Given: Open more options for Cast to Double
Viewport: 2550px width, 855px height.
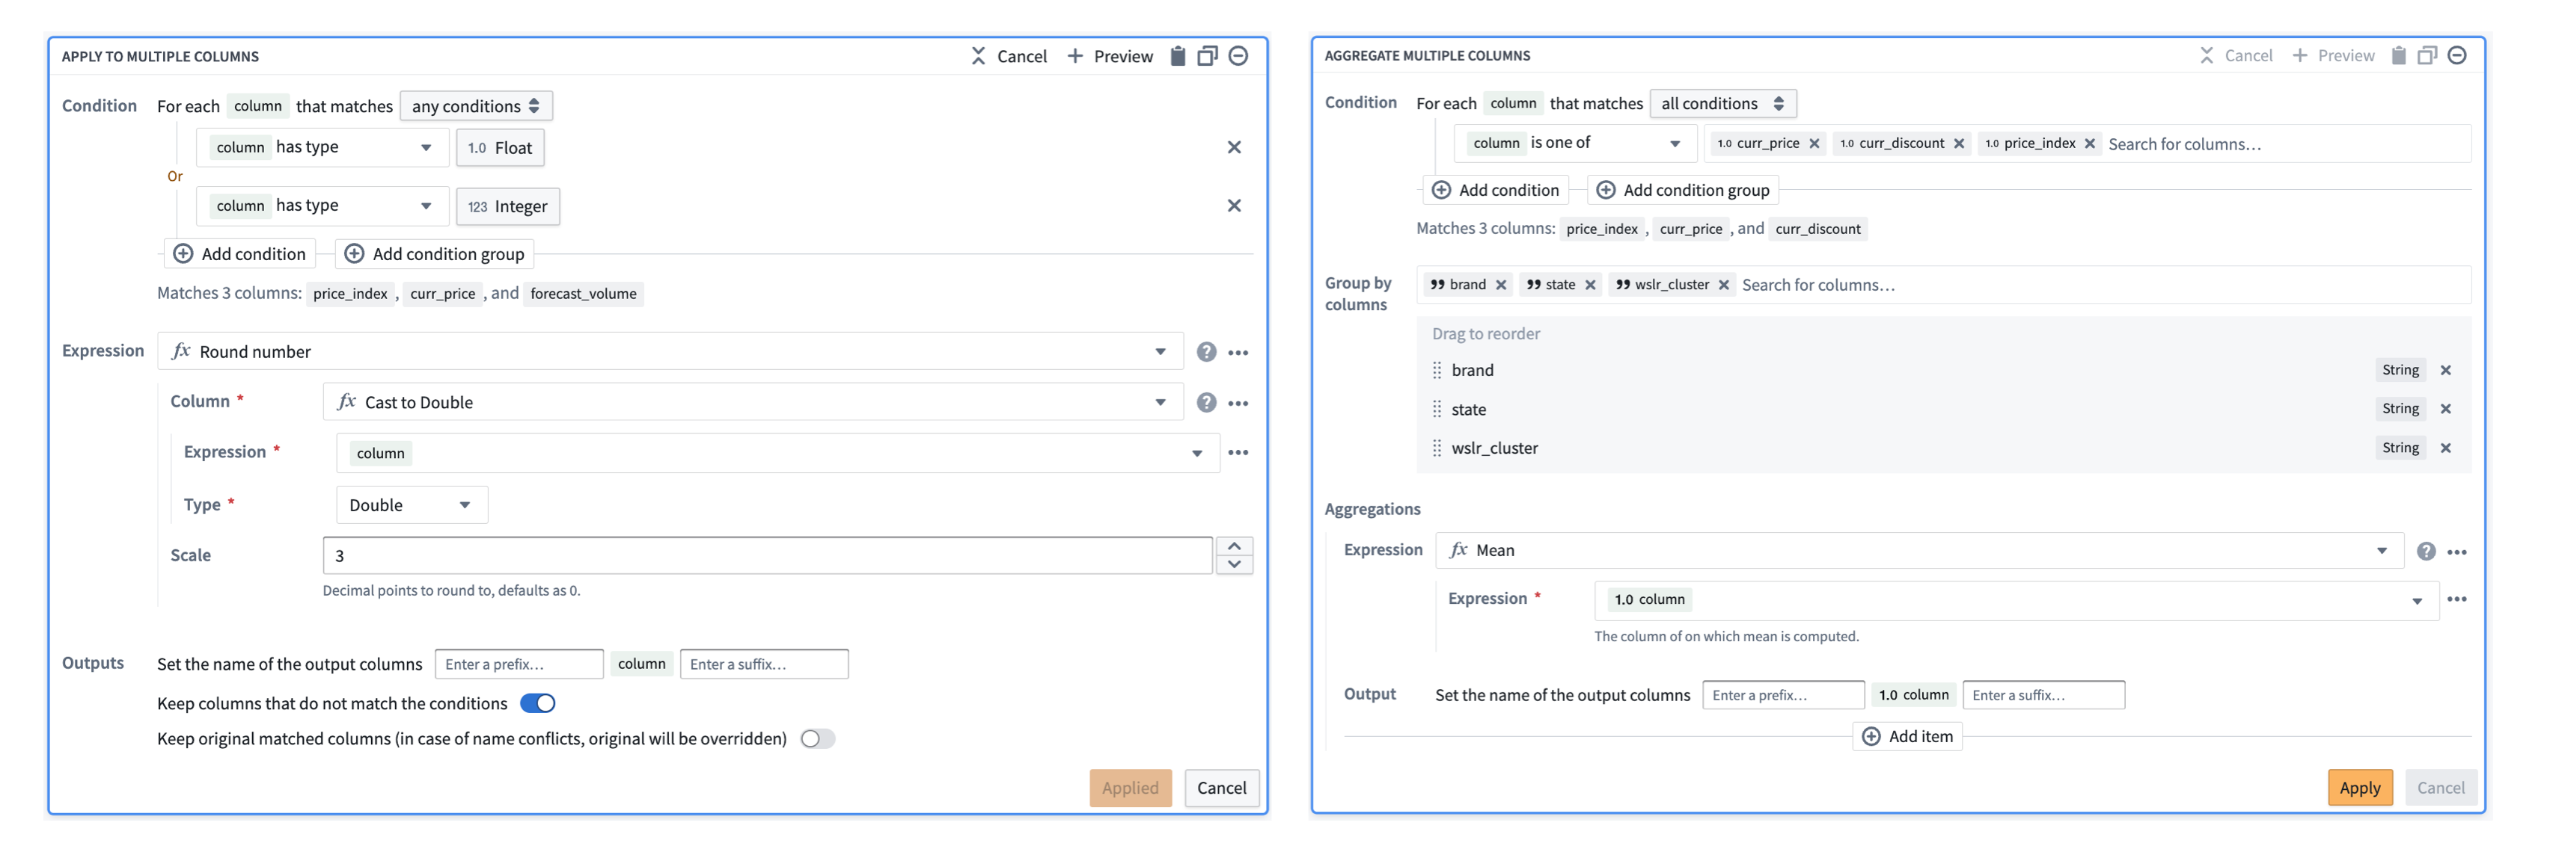Looking at the screenshot, I should 1238,402.
